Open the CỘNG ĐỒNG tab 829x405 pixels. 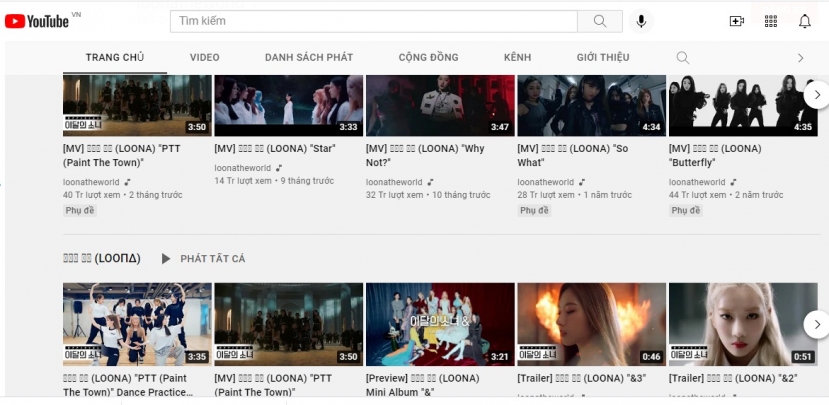click(x=428, y=57)
